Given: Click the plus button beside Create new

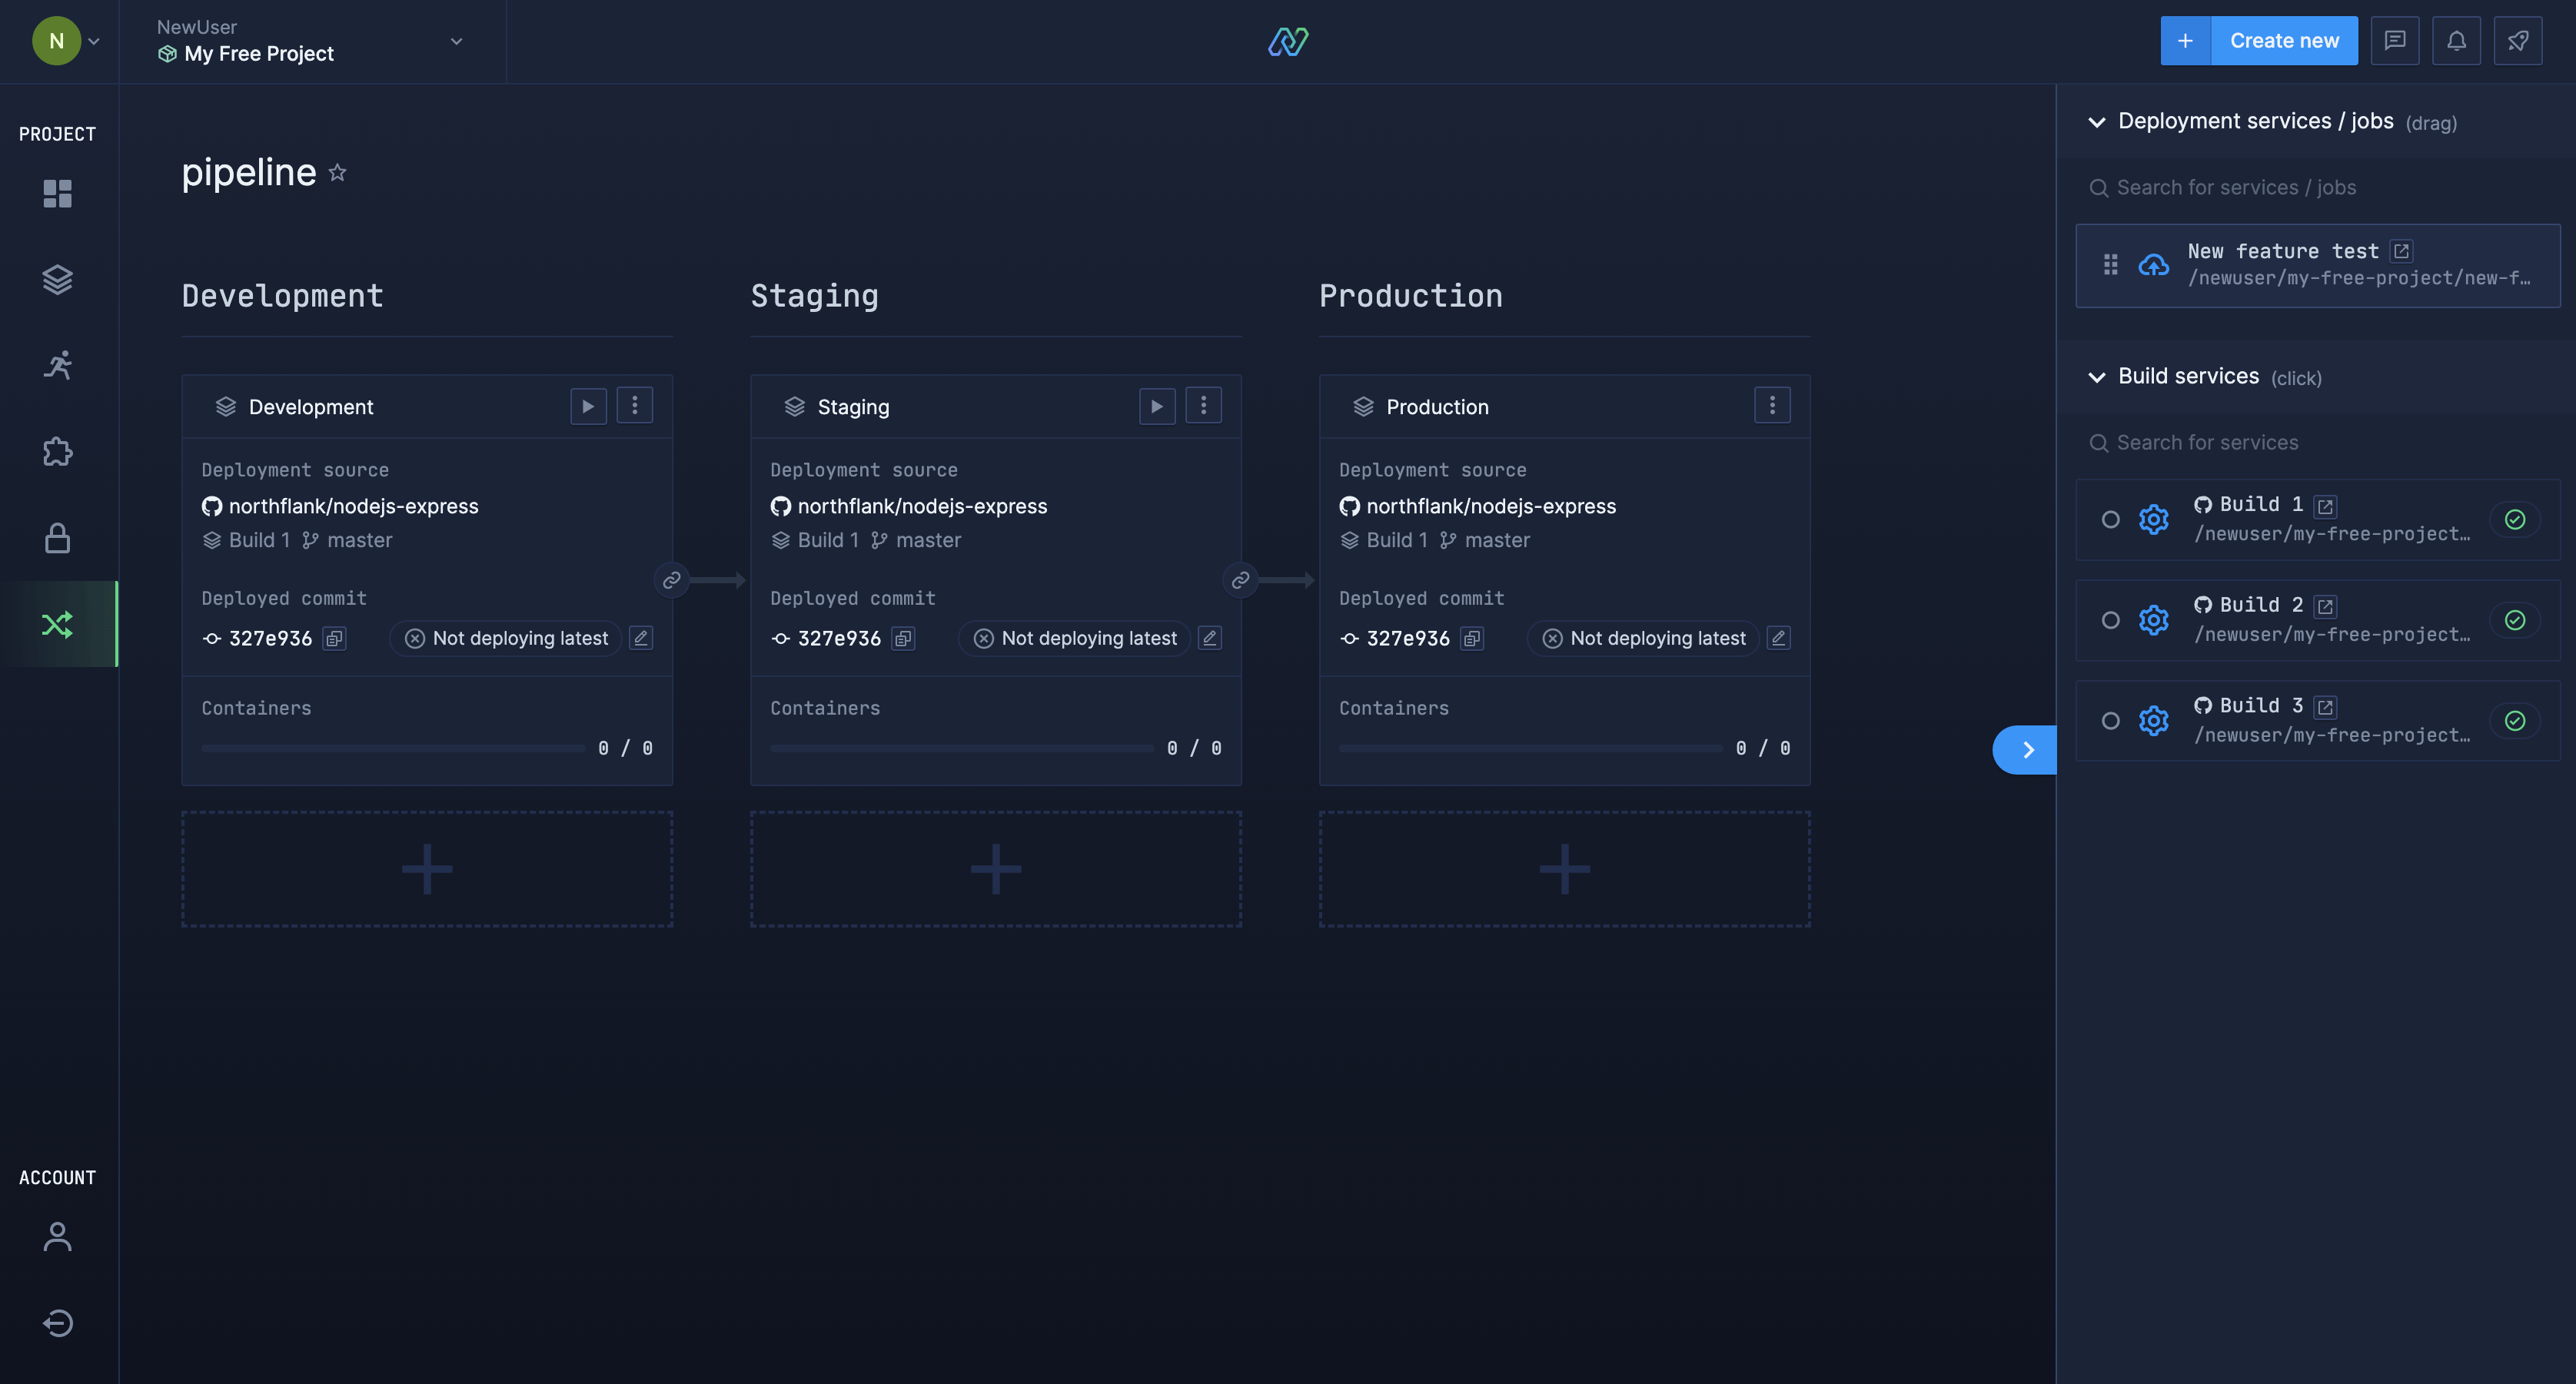Looking at the screenshot, I should 2186,41.
